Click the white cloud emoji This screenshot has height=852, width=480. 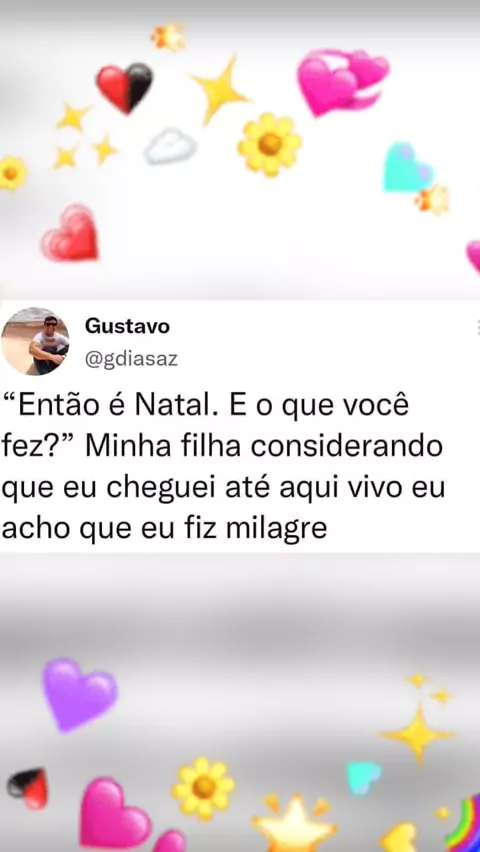(x=171, y=146)
